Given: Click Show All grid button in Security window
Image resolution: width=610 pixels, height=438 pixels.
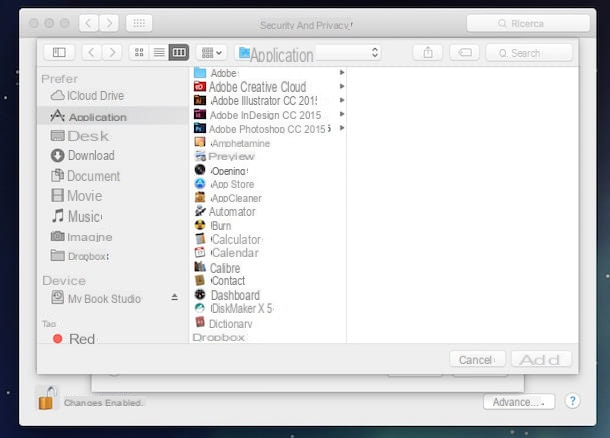Looking at the screenshot, I should click(x=139, y=23).
